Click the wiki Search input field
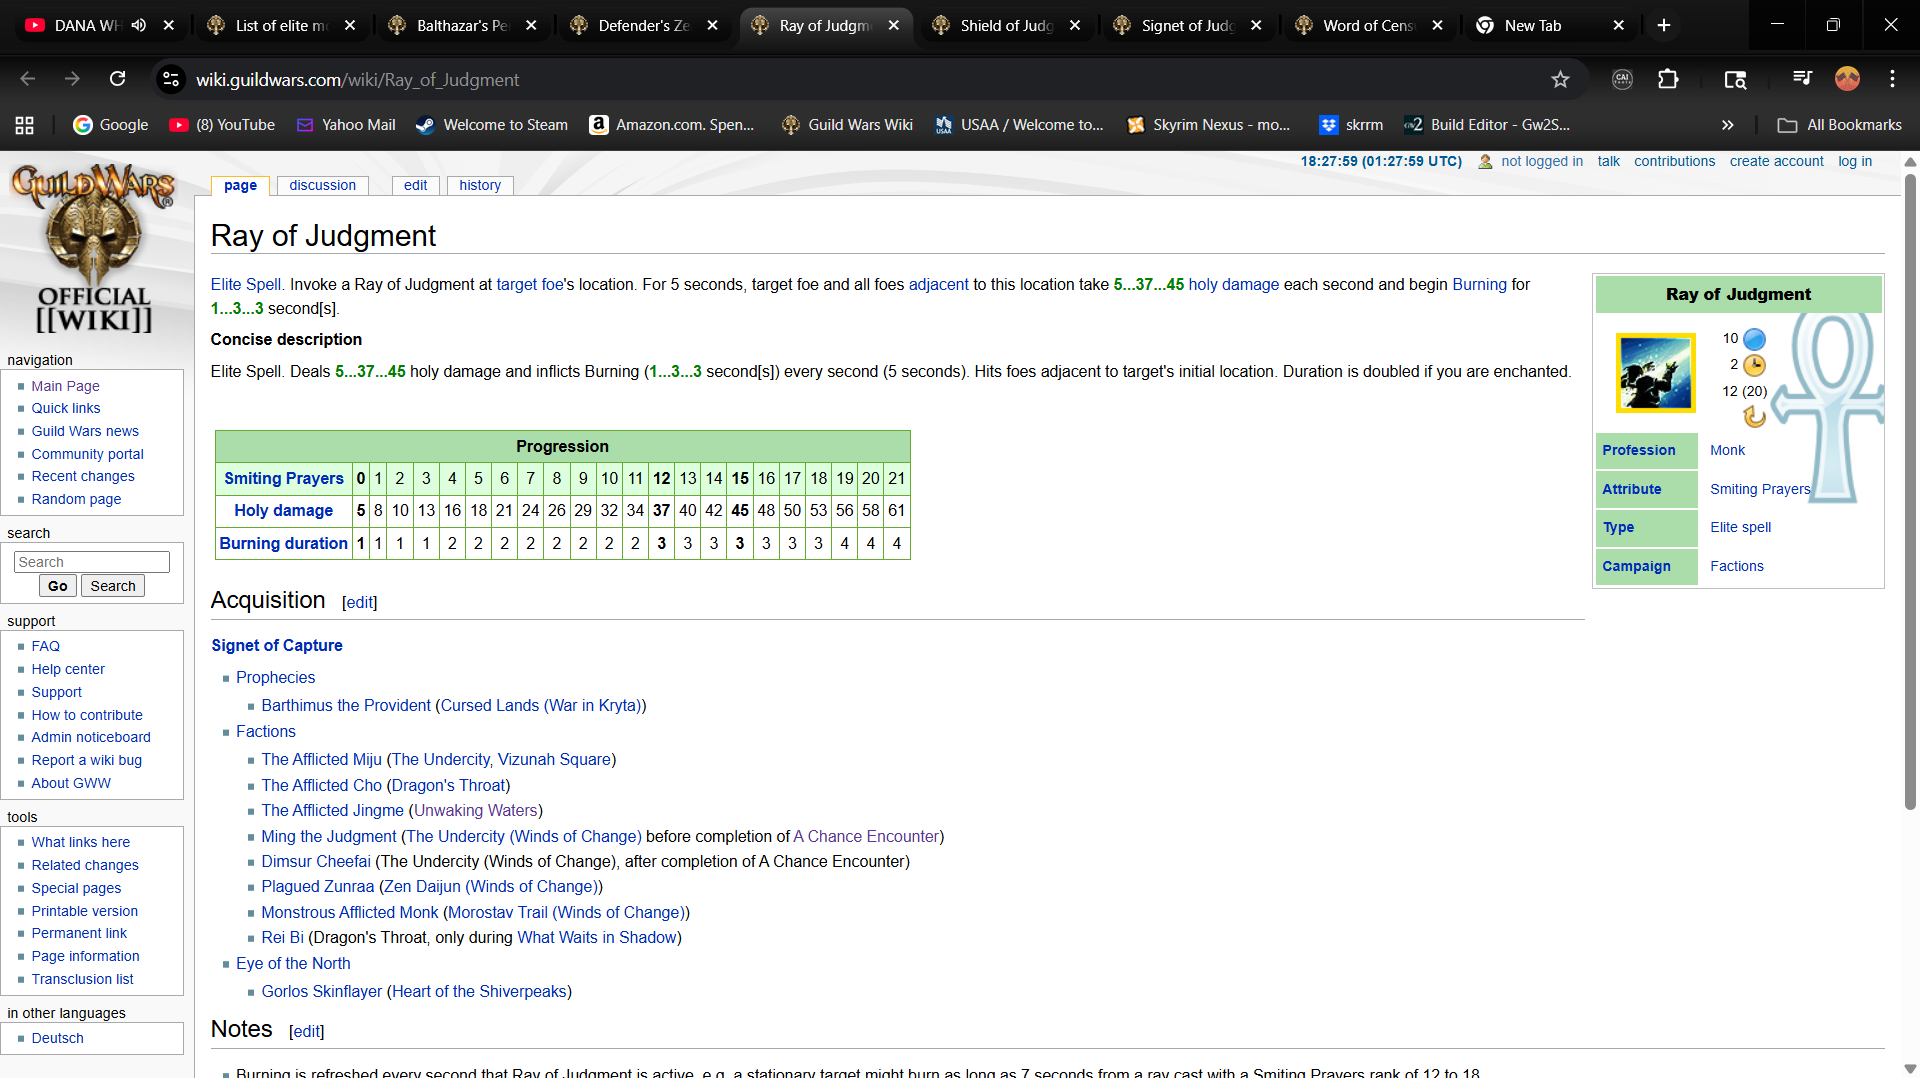1920x1078 pixels. (x=92, y=562)
